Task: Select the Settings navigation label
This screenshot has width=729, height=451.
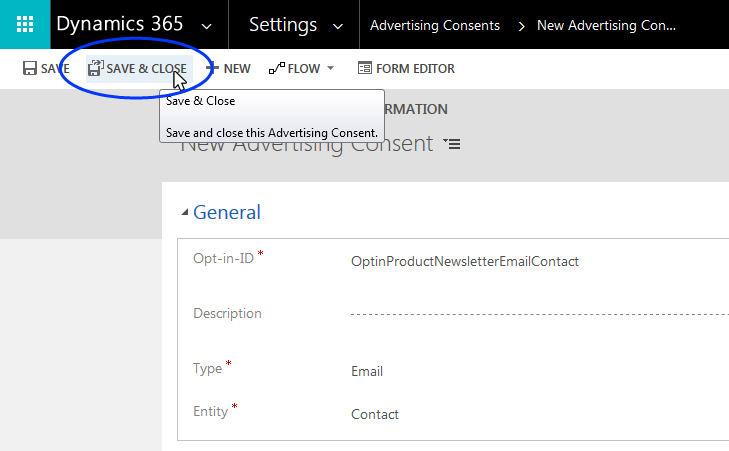Action: [x=283, y=25]
